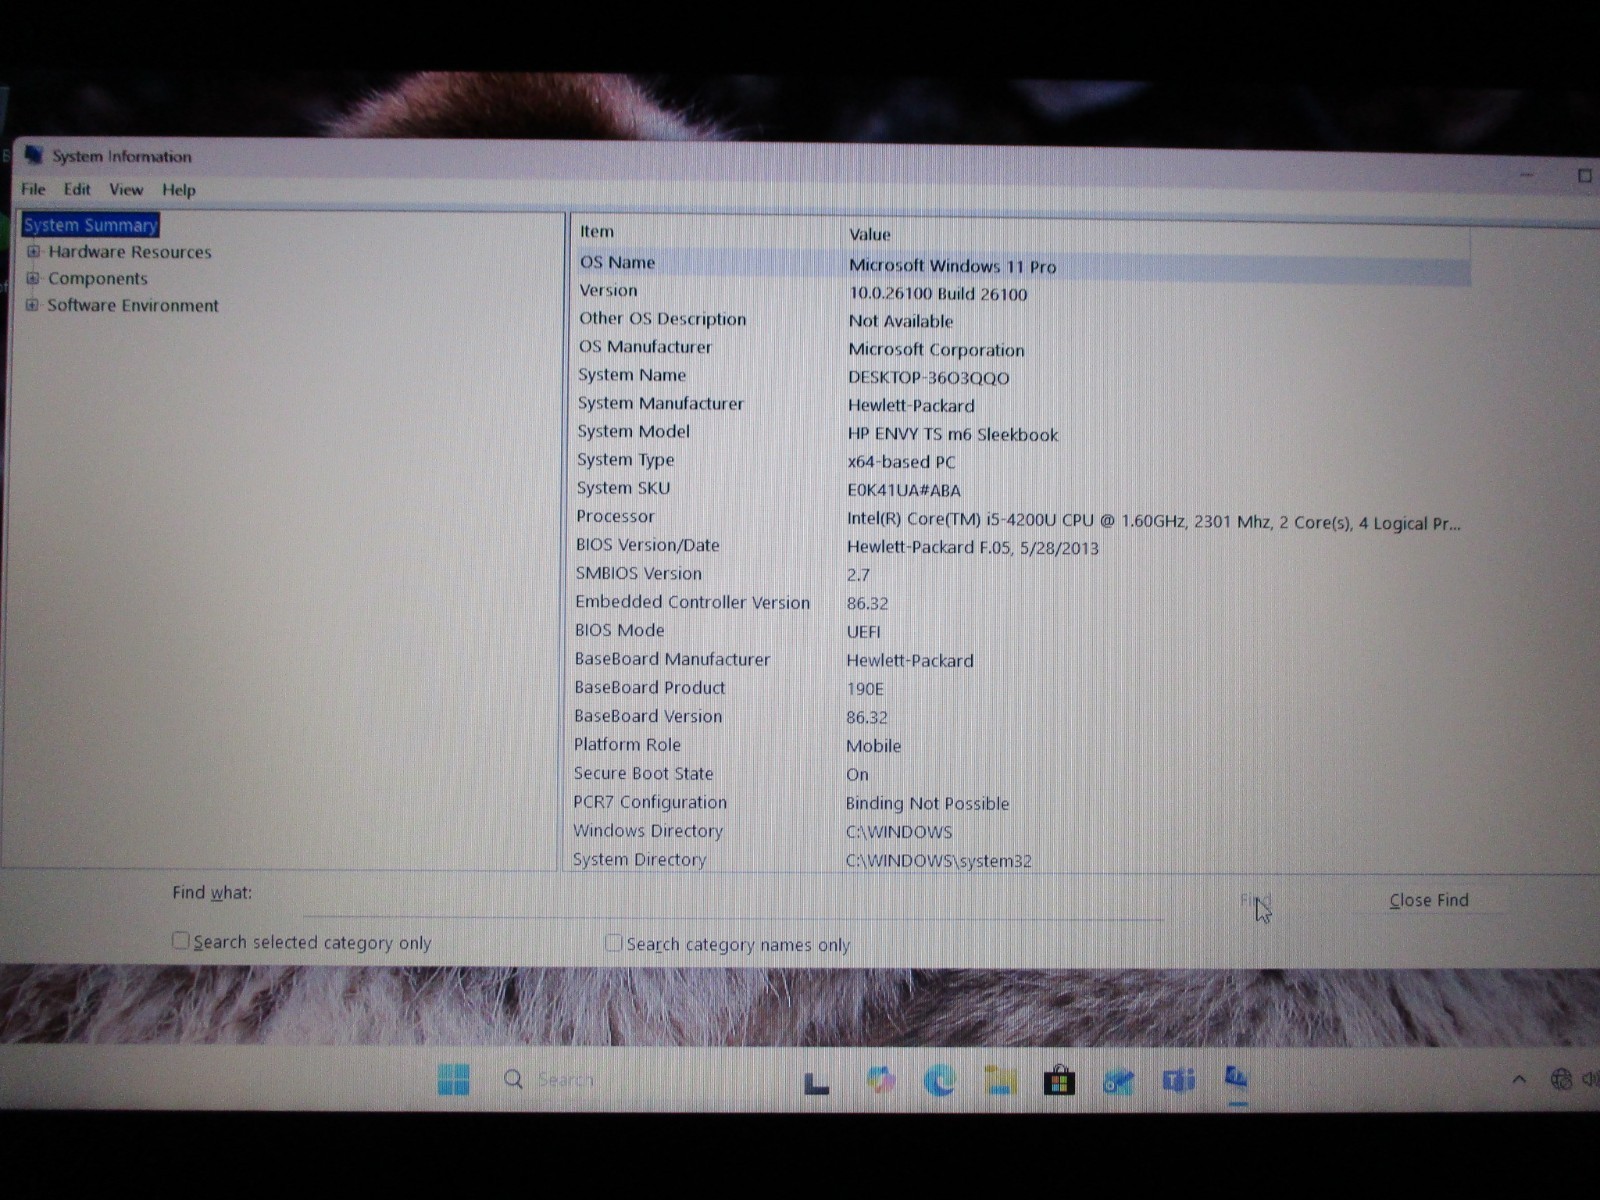Select the Embedded Controller Version row
Image resolution: width=1600 pixels, height=1200 pixels.
tap(1022, 603)
